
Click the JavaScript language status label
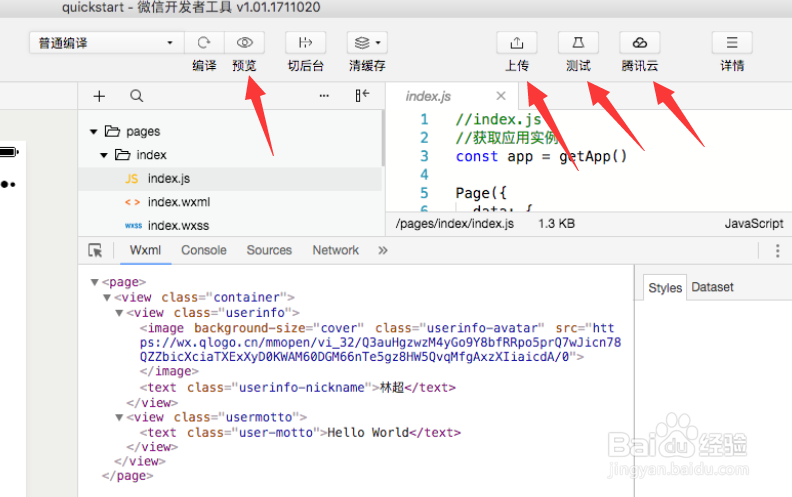754,224
